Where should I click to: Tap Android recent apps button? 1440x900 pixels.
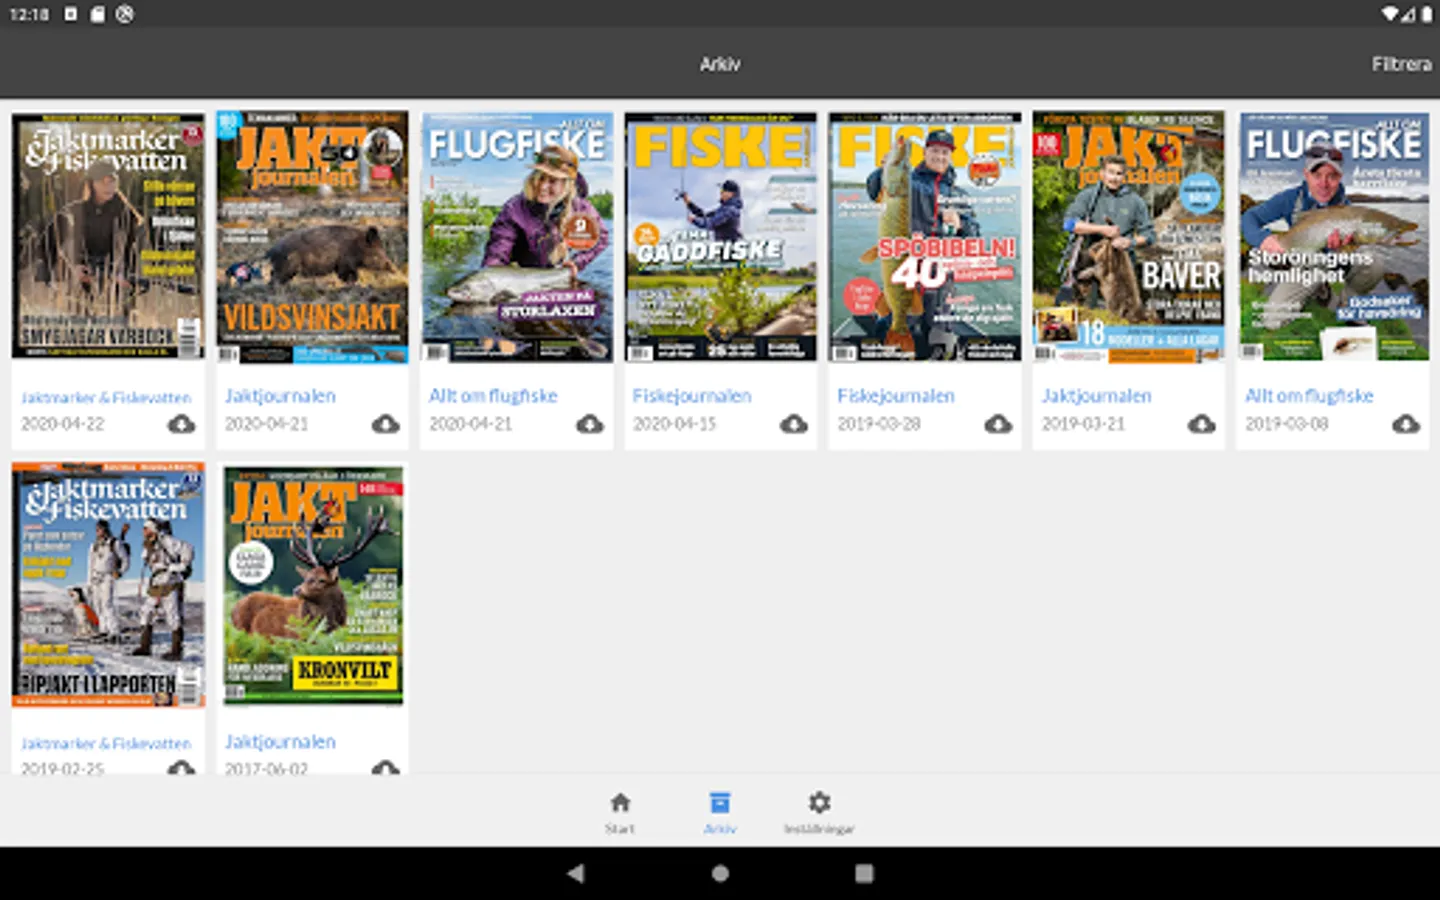click(864, 873)
